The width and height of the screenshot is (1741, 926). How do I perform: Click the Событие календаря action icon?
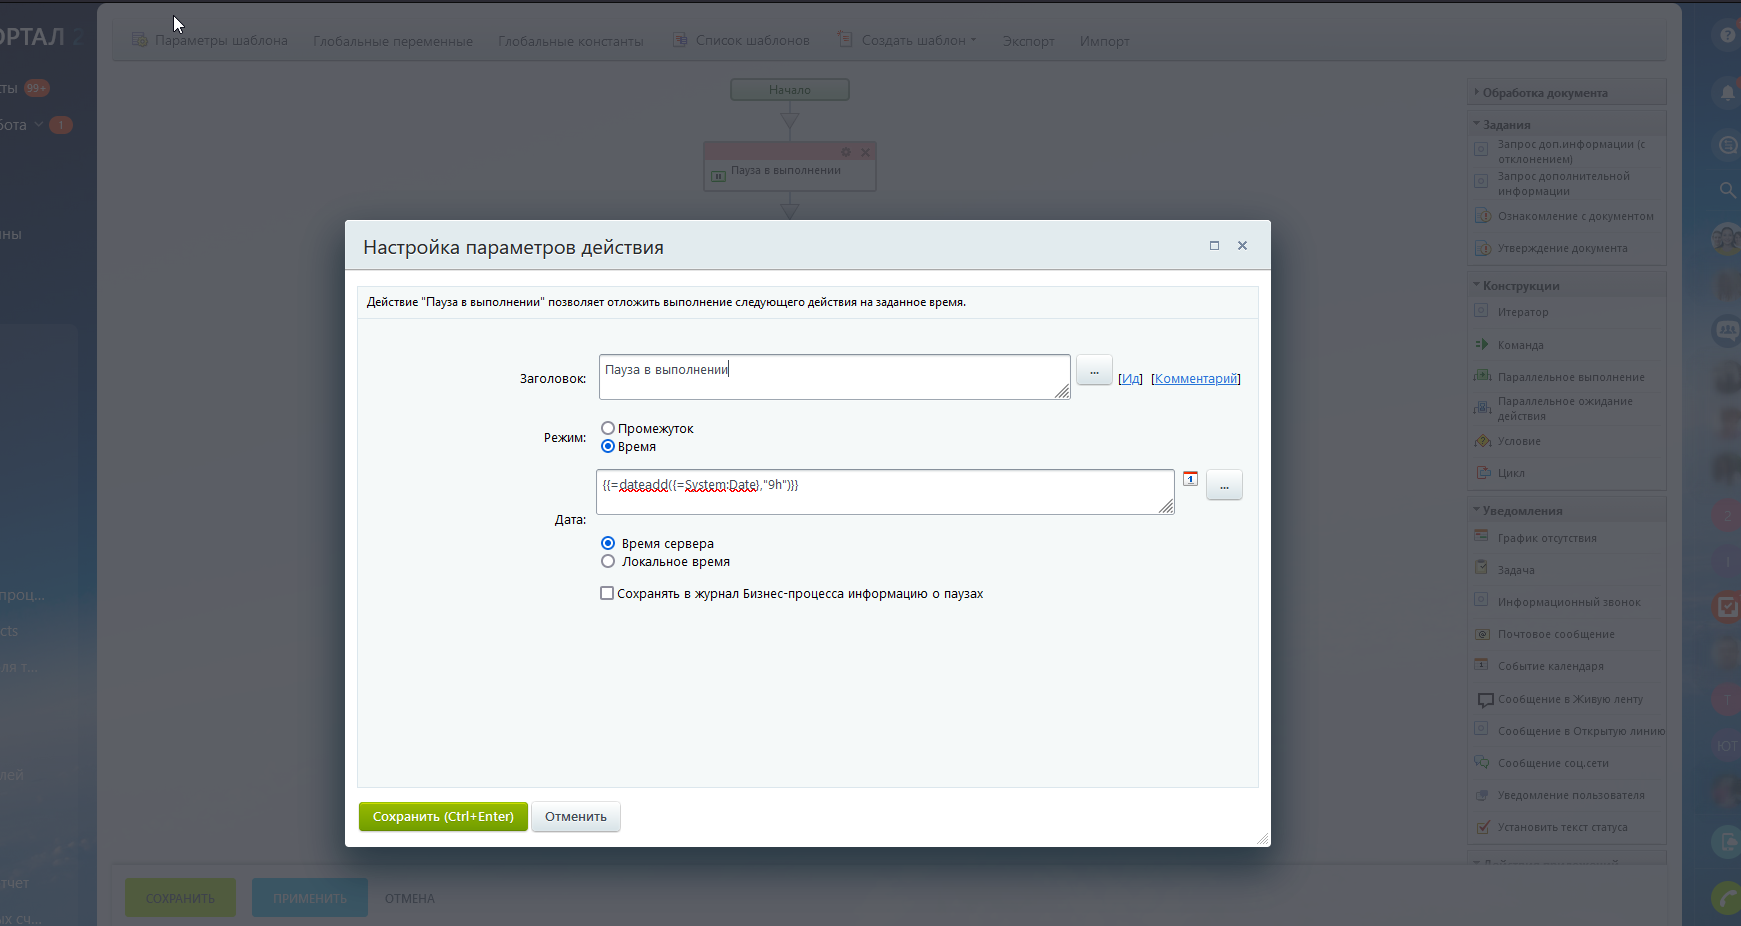click(x=1482, y=666)
